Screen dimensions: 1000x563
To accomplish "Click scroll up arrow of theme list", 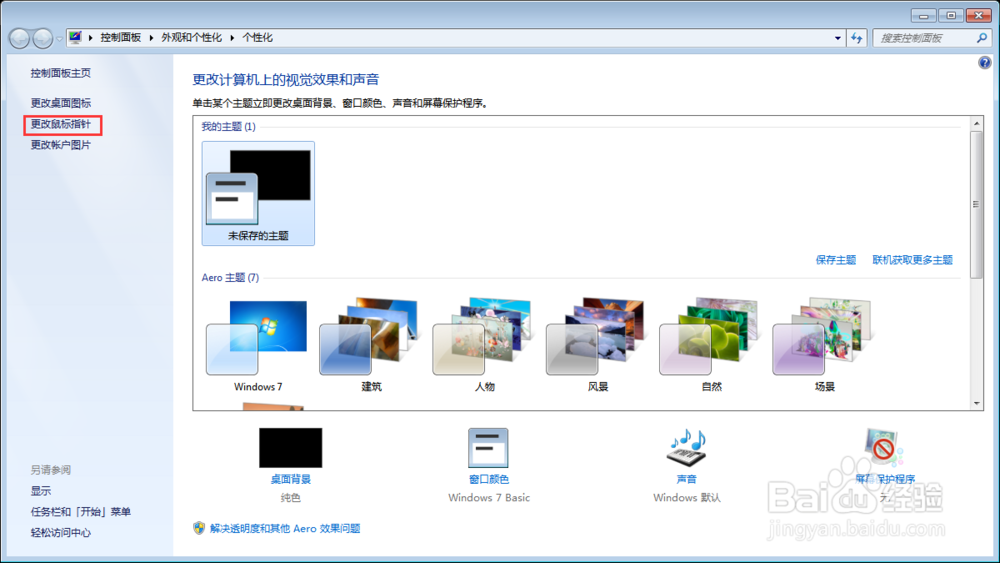I will click(x=976, y=123).
